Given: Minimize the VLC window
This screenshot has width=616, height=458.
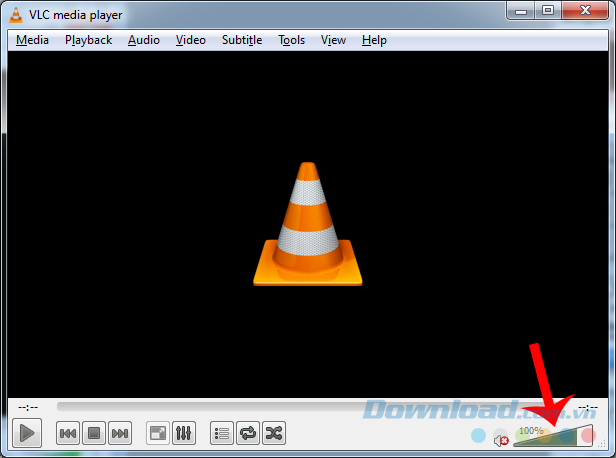Looking at the screenshot, I should (521, 11).
